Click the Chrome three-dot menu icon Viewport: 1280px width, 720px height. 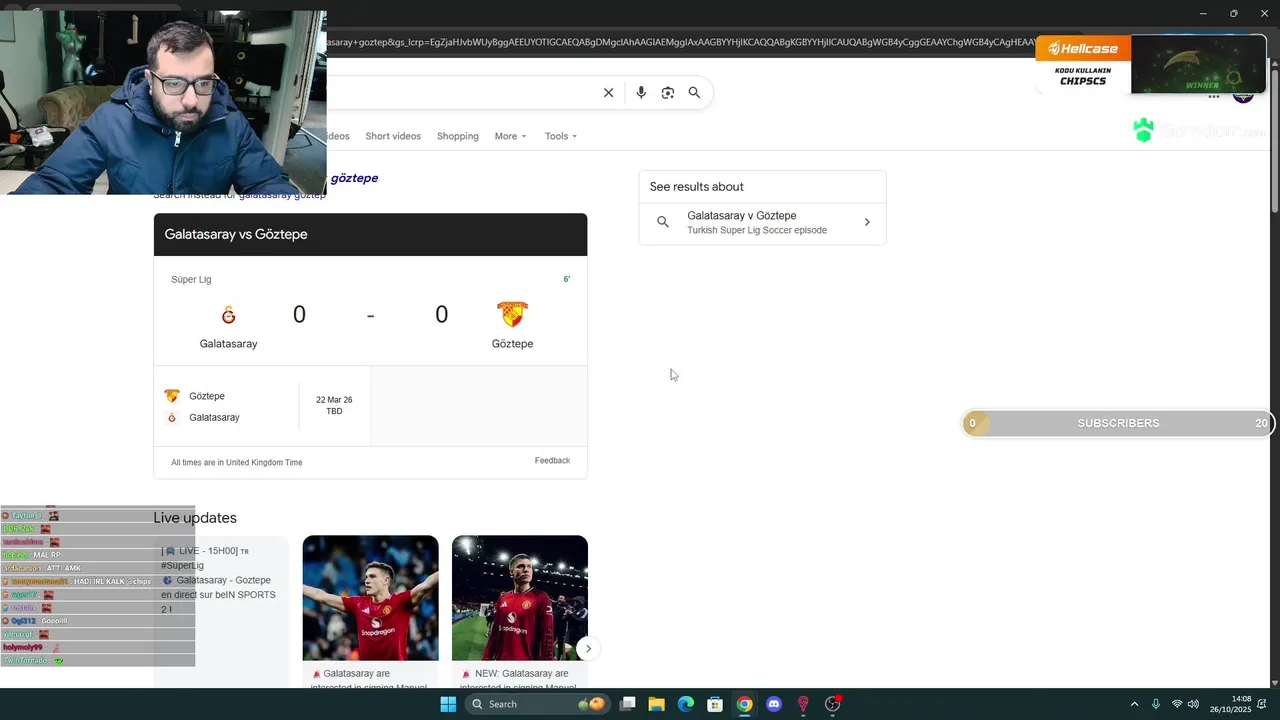1214,96
